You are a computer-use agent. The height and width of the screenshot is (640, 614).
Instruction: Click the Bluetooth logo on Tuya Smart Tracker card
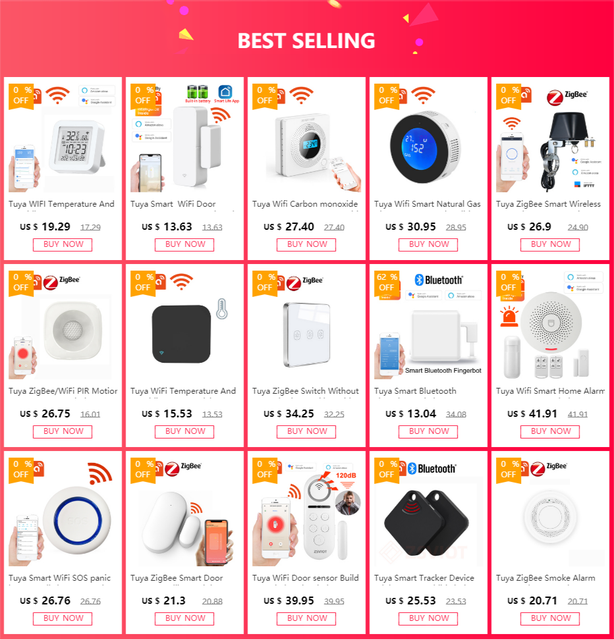(x=431, y=468)
